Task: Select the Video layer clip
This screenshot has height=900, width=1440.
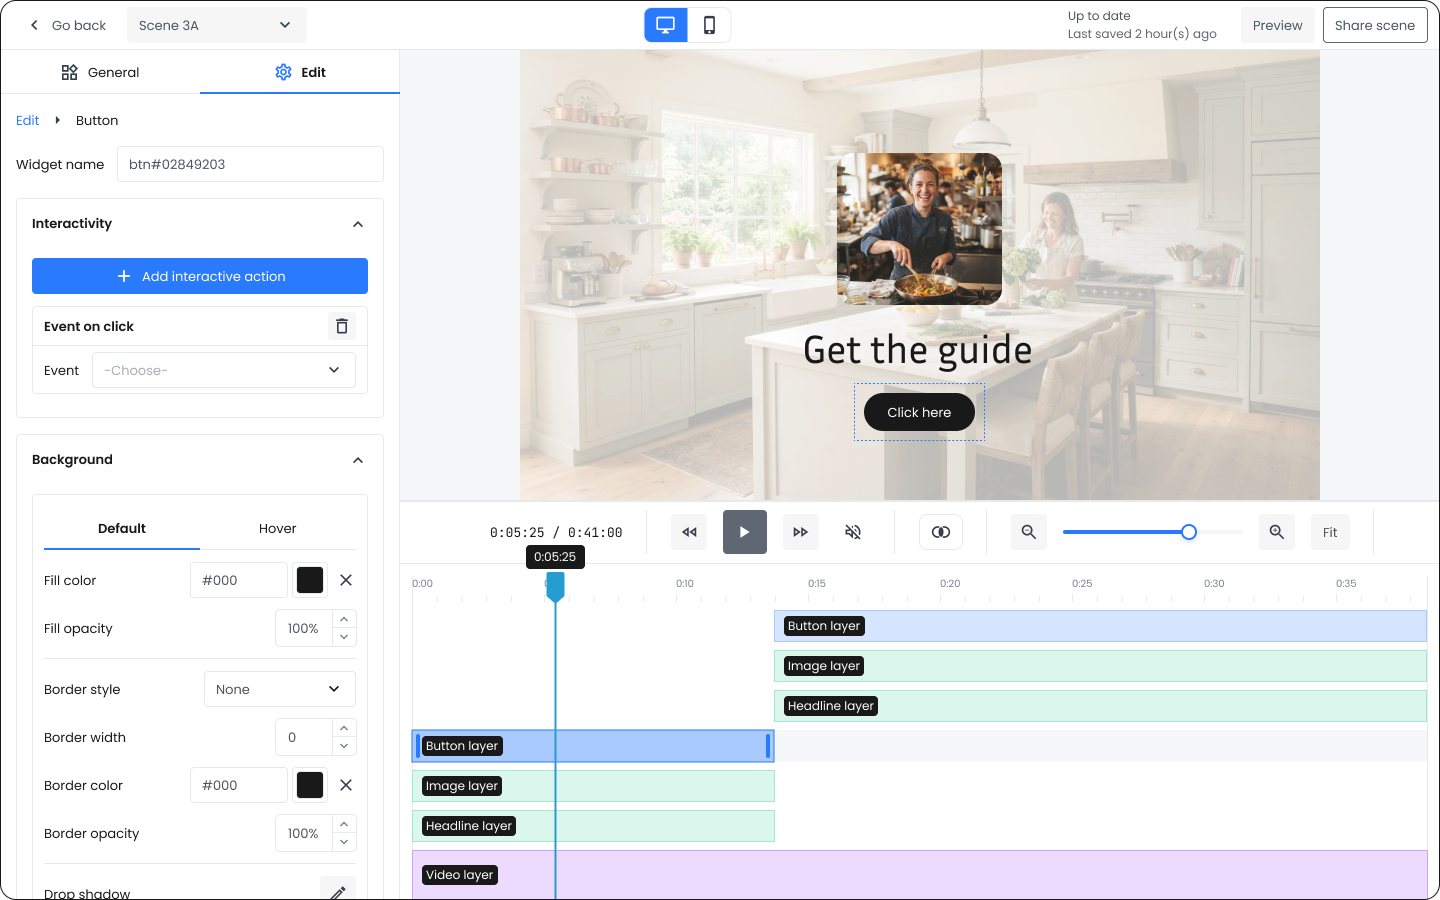Action: (919, 875)
